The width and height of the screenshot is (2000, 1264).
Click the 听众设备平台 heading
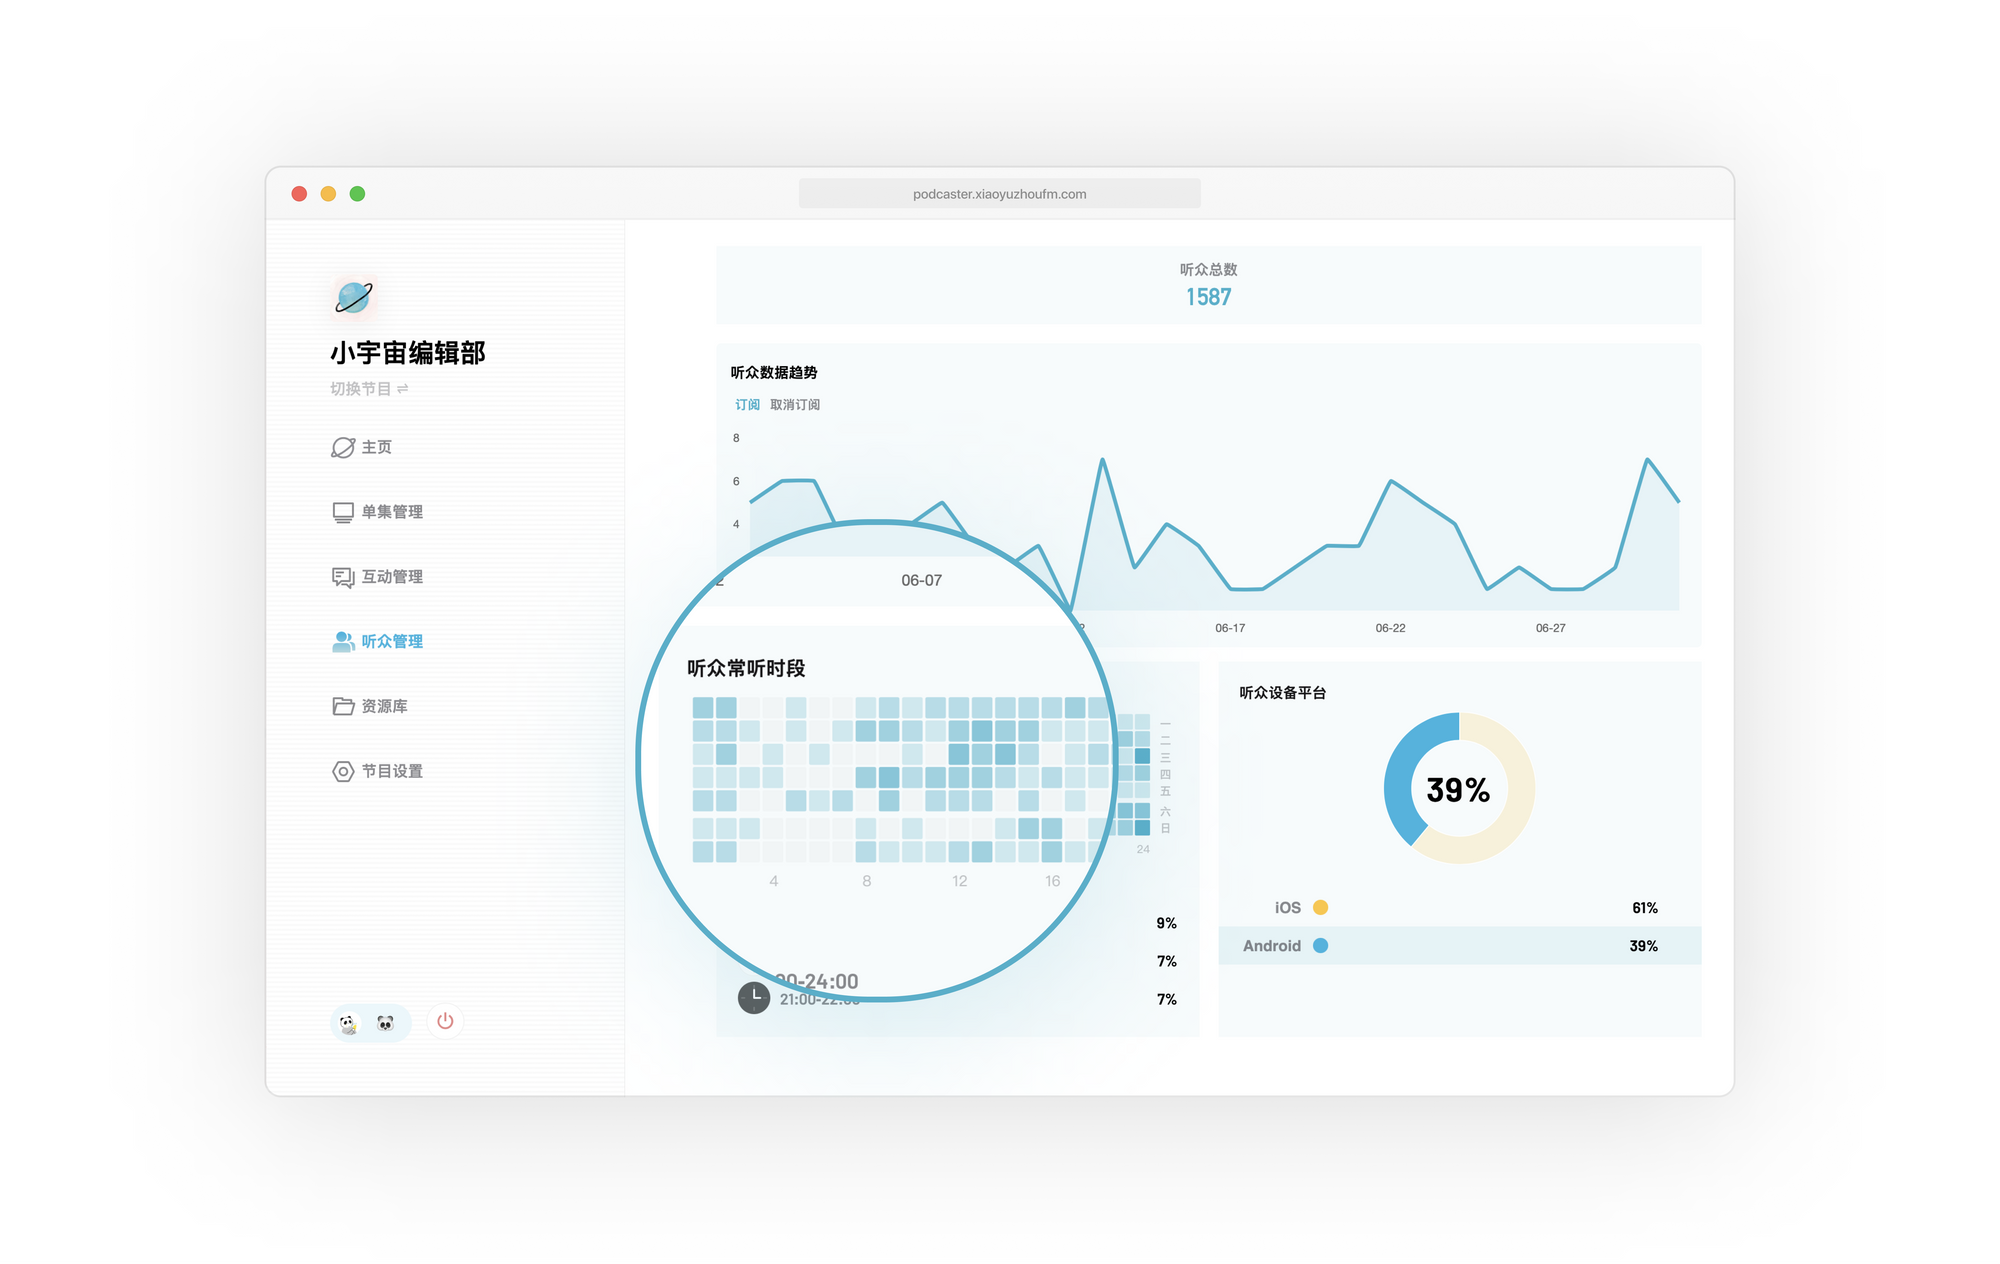(x=1283, y=692)
